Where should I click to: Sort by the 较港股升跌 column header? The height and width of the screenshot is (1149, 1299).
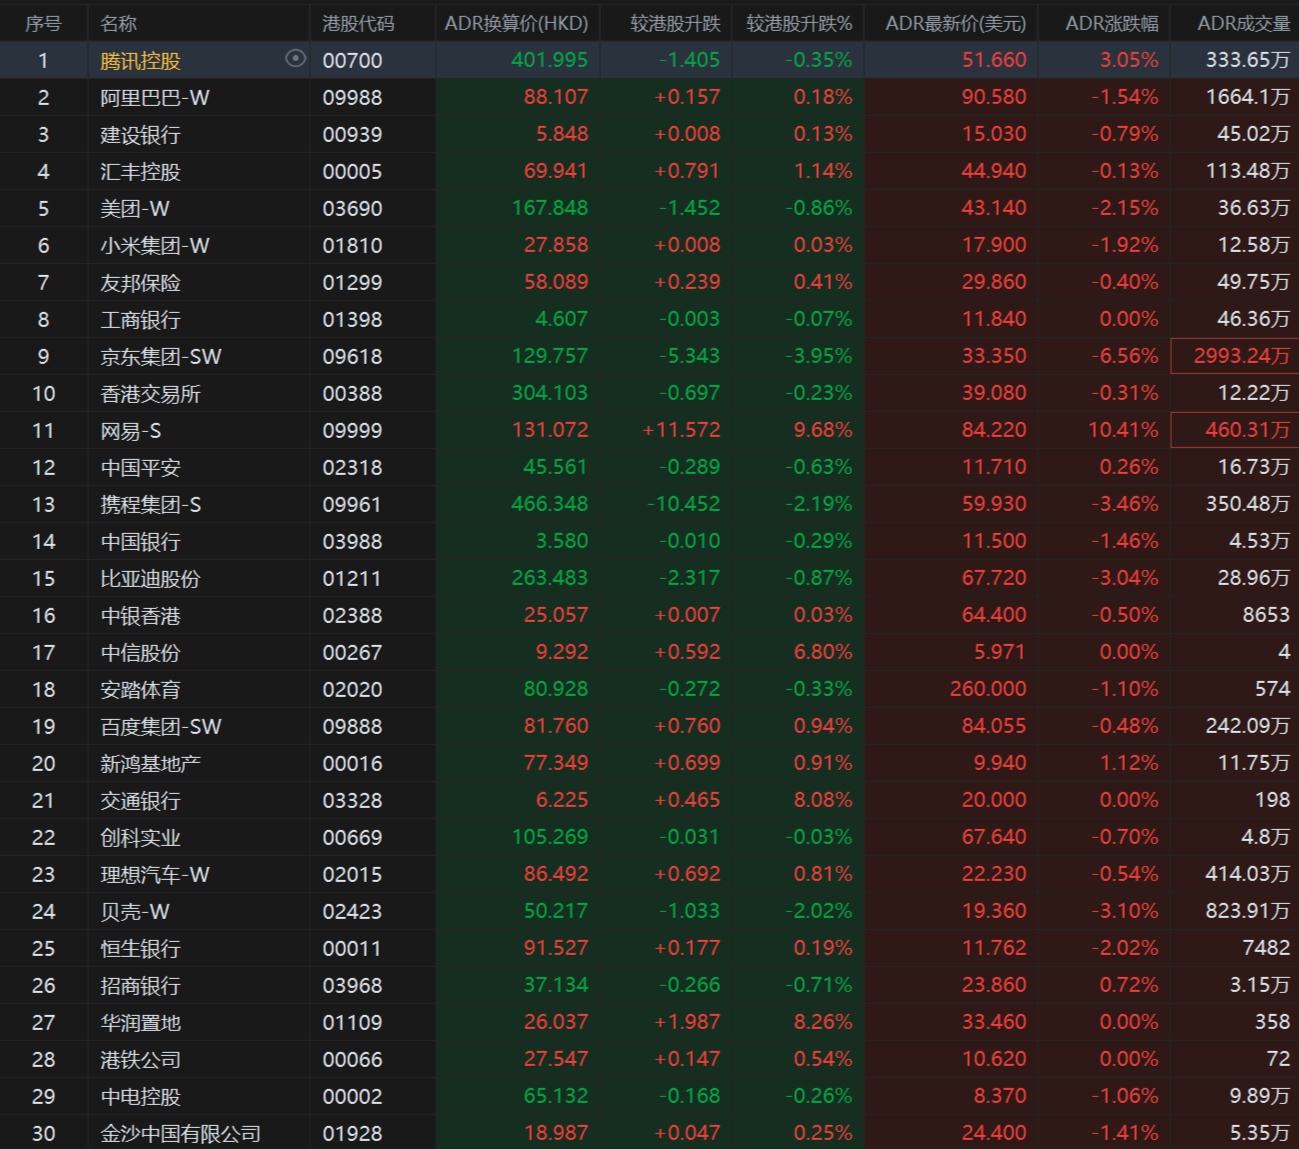[x=676, y=23]
